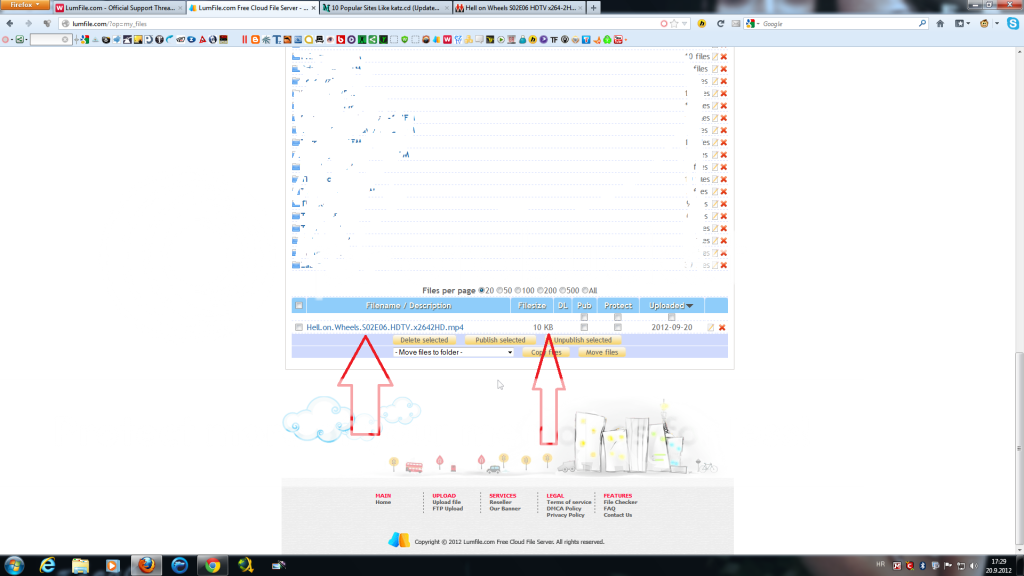Image resolution: width=1024 pixels, height=576 pixels.
Task: Click the Skype icon in browser toolbar
Action: pyautogui.click(x=1012, y=23)
